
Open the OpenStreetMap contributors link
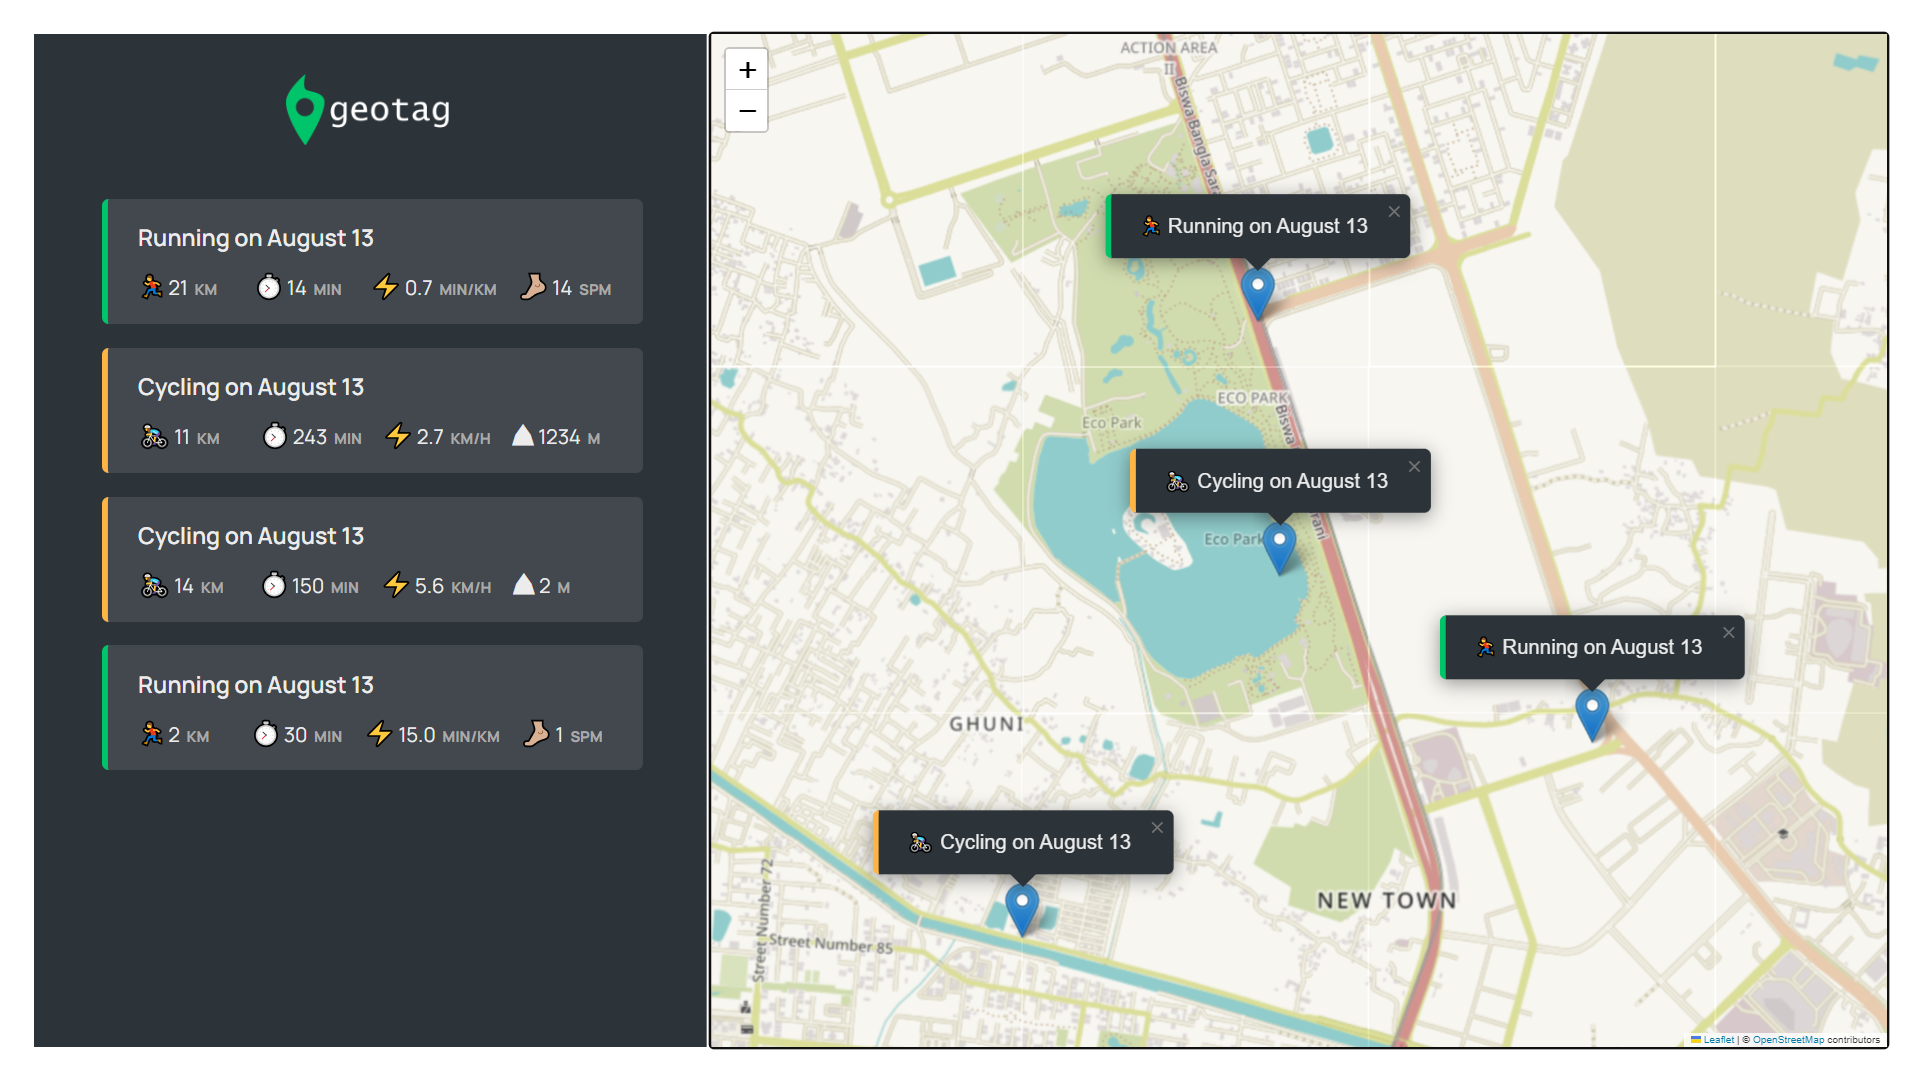[1788, 1040]
